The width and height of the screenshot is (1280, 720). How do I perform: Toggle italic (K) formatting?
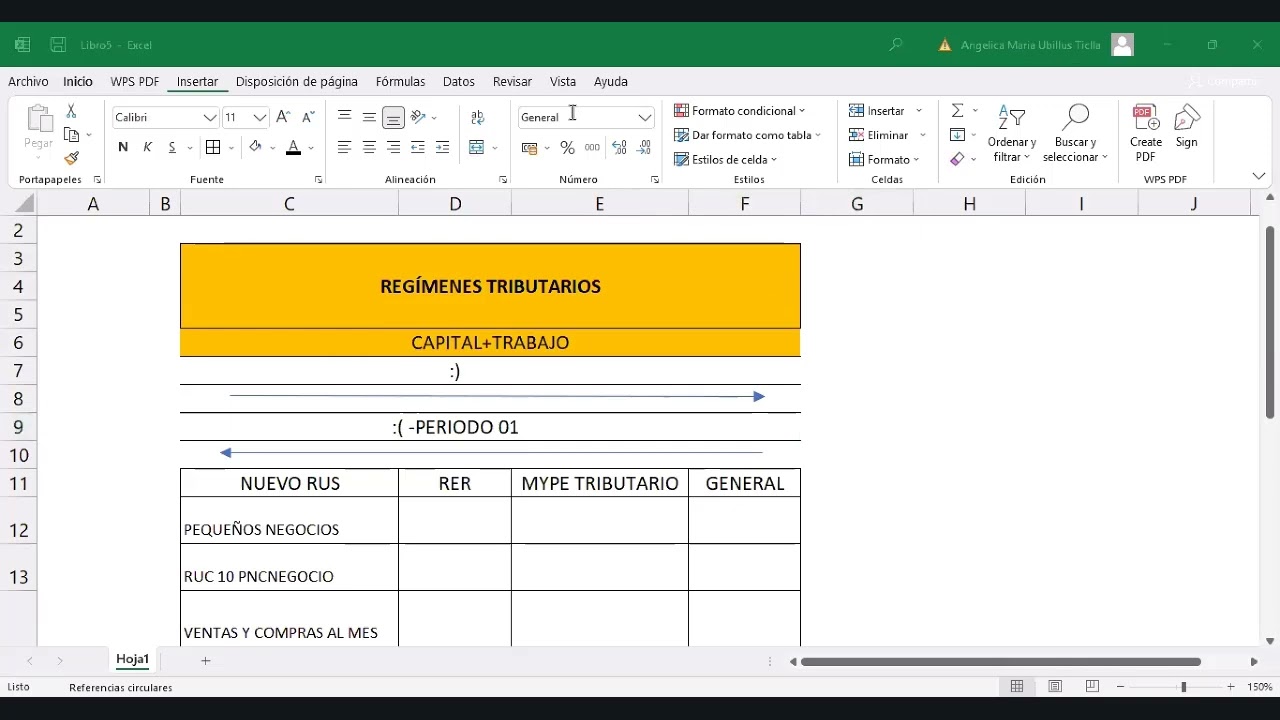(147, 147)
